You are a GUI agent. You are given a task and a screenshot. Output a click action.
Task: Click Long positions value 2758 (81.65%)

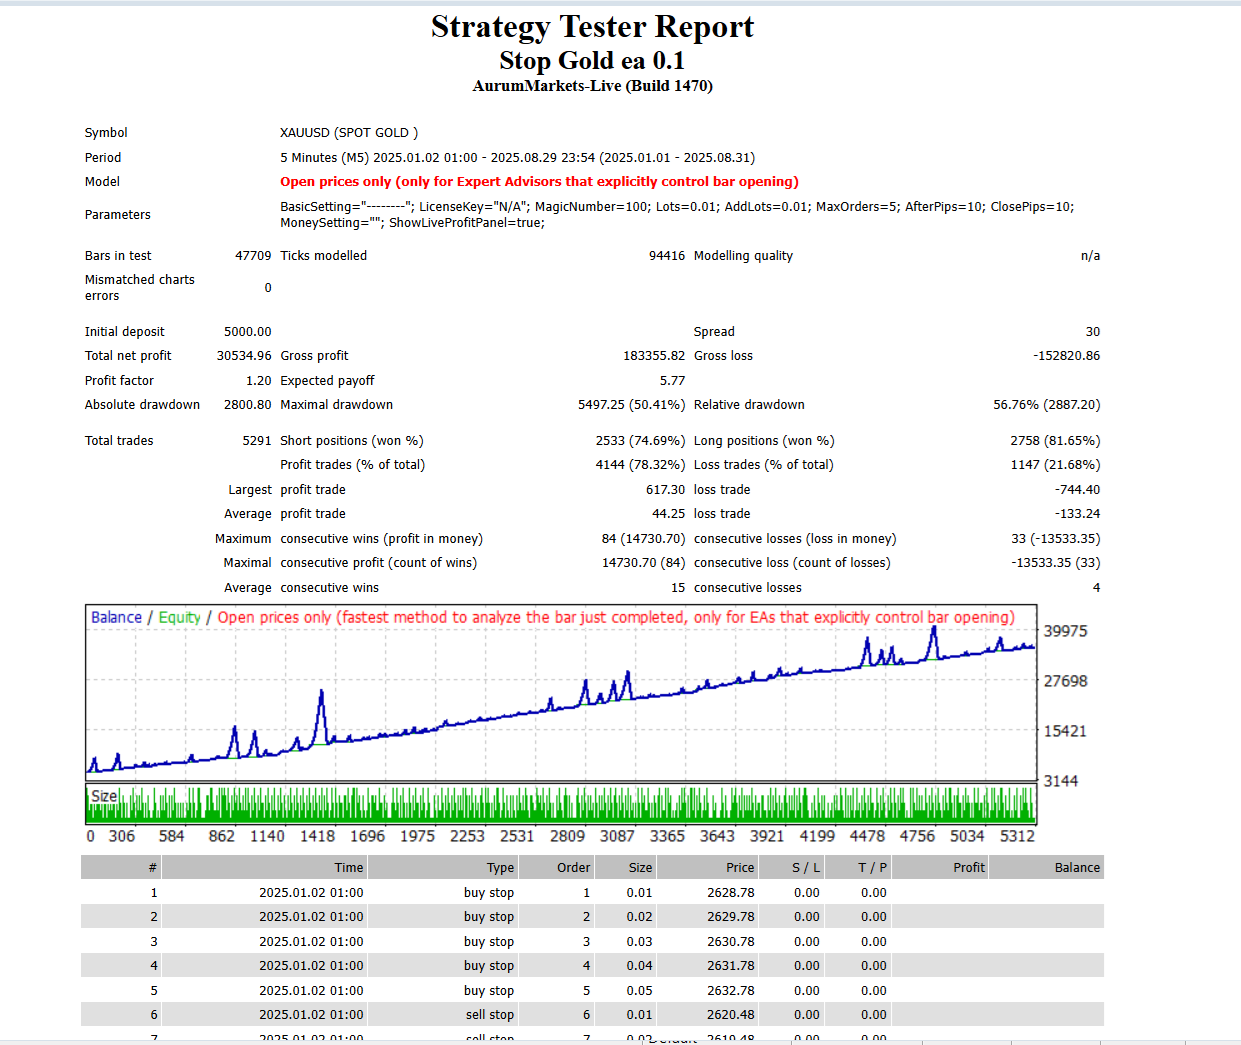point(1056,441)
